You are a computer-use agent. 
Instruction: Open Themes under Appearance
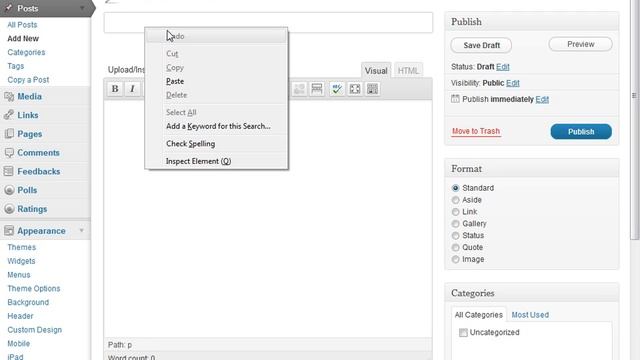click(22, 247)
